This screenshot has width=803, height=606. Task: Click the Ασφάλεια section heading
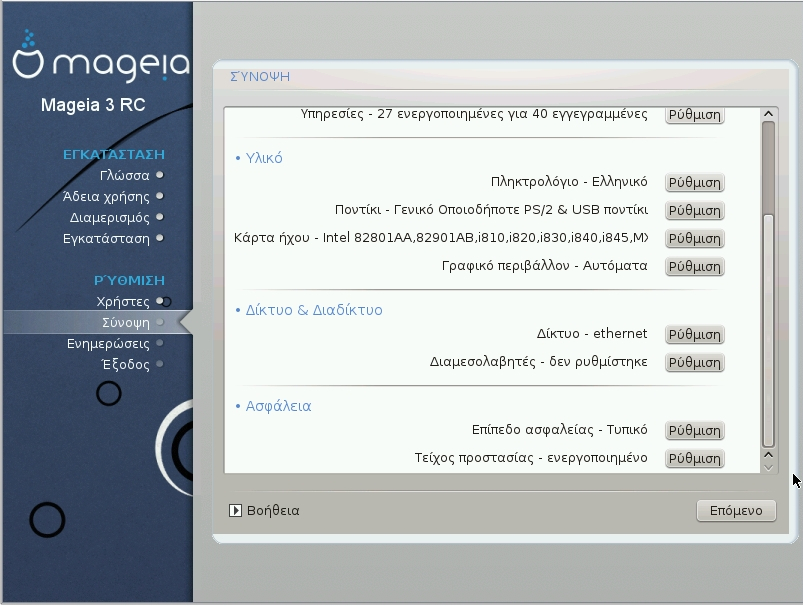click(x=278, y=406)
